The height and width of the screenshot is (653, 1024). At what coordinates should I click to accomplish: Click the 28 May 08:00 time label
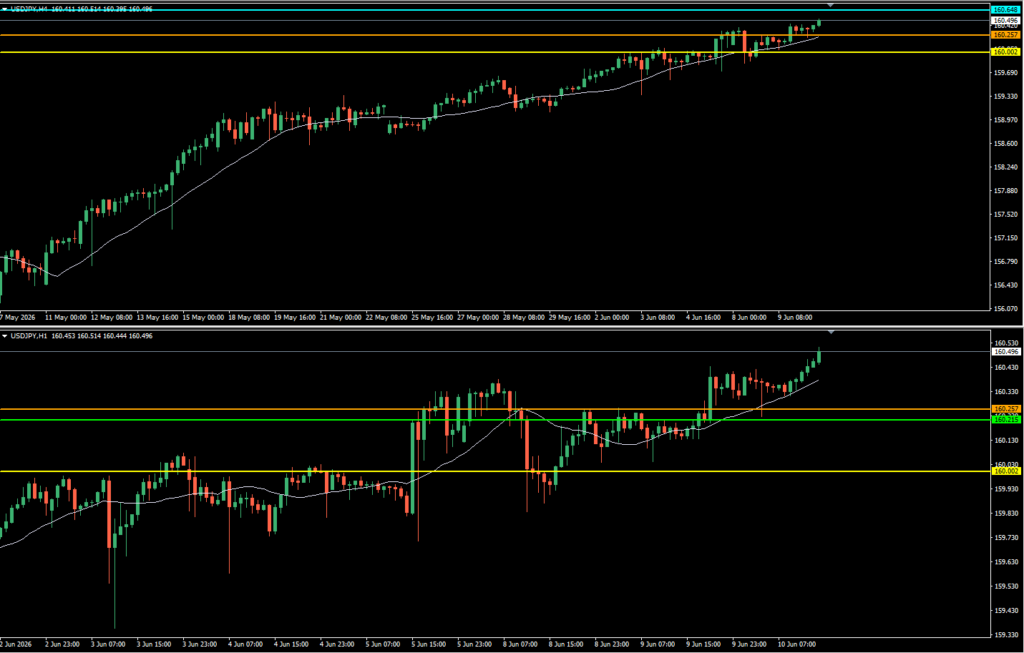(524, 317)
